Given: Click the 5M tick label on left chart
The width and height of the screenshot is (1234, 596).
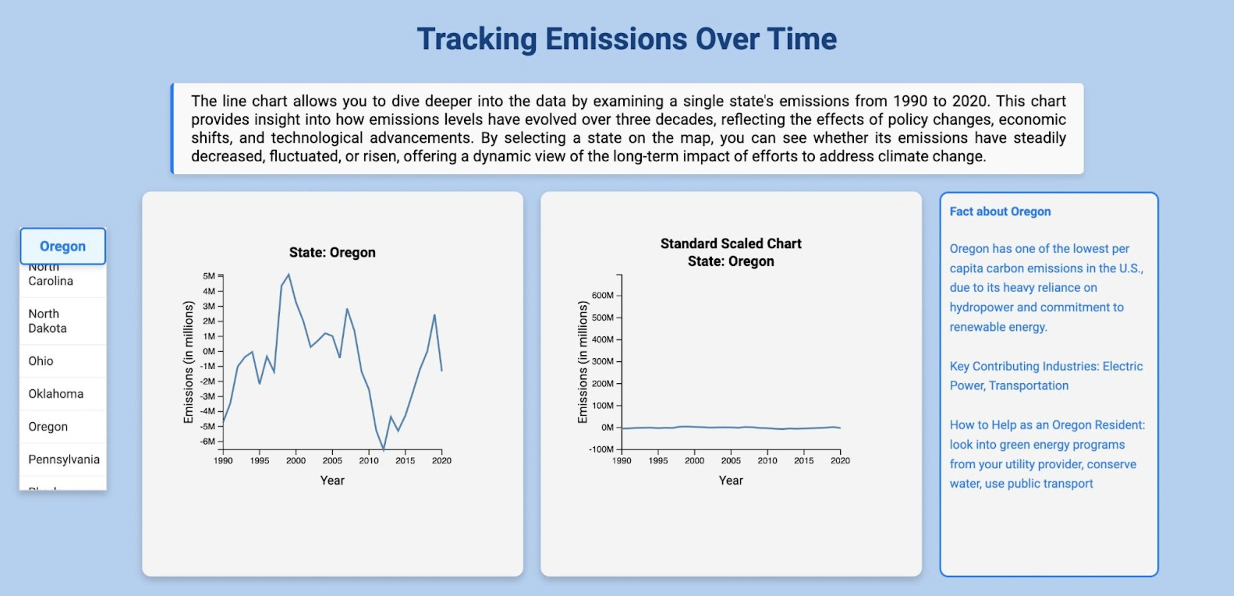Looking at the screenshot, I should 209,276.
